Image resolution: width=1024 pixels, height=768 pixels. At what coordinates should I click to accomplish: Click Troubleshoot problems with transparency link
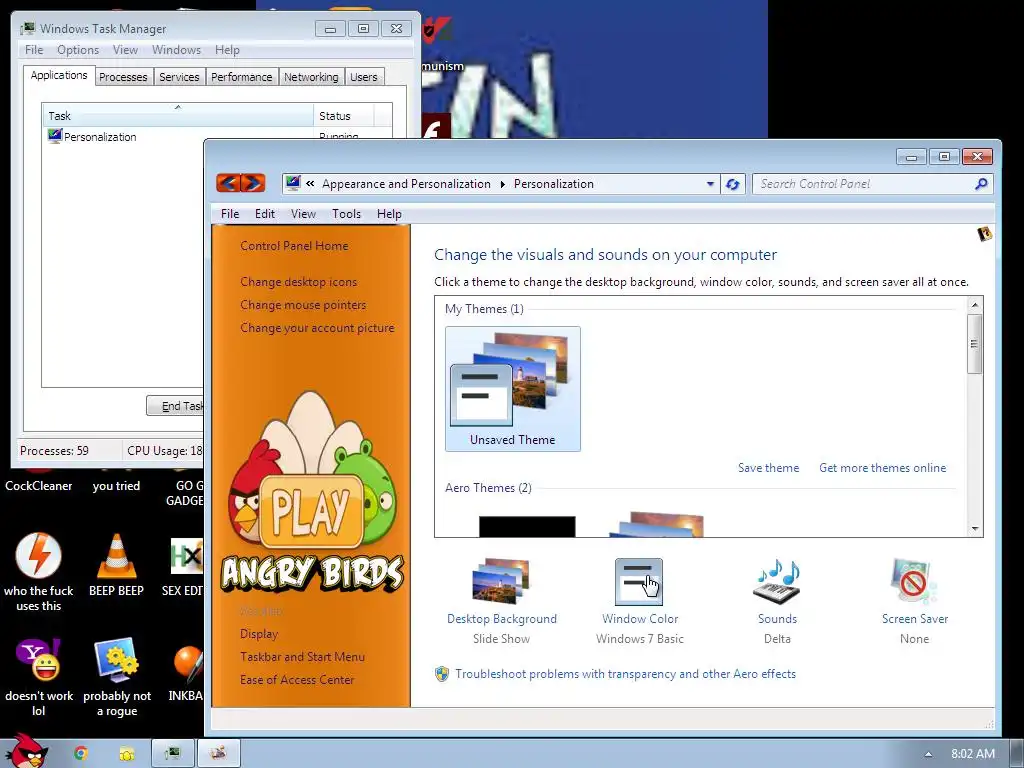pyautogui.click(x=626, y=673)
